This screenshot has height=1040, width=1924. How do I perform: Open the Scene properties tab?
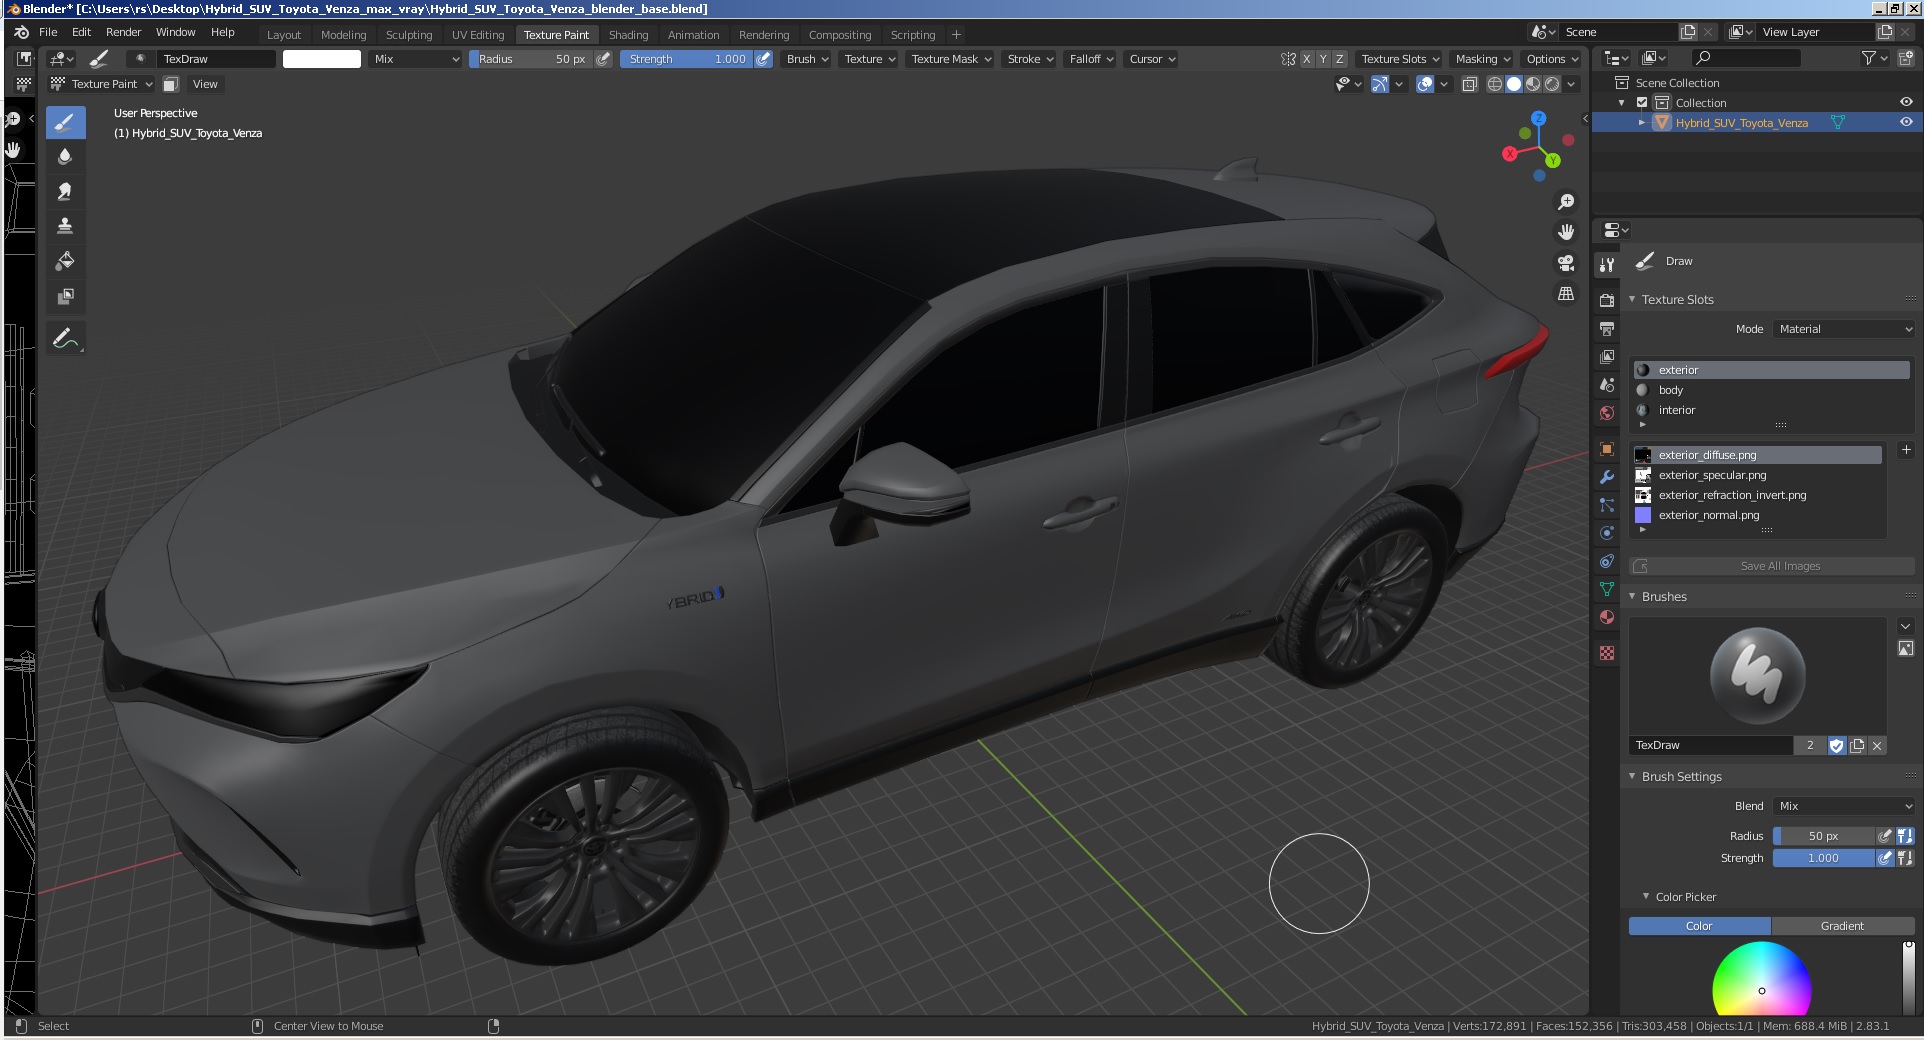tap(1607, 385)
